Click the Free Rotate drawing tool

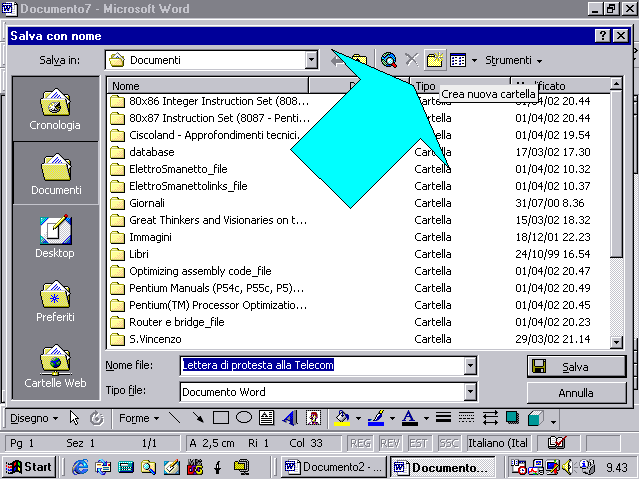[97, 418]
